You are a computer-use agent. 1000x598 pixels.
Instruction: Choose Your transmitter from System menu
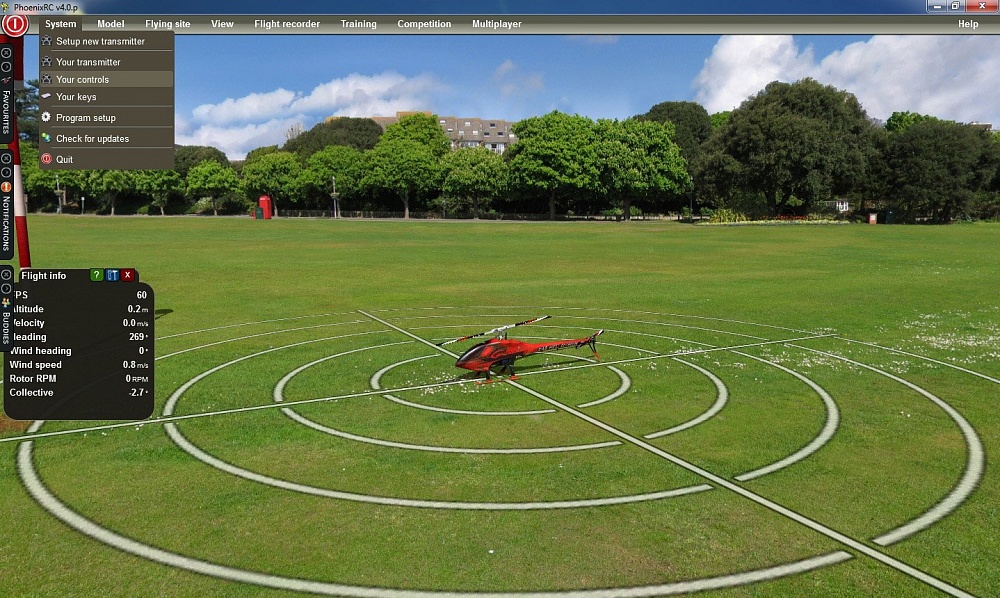pos(88,62)
